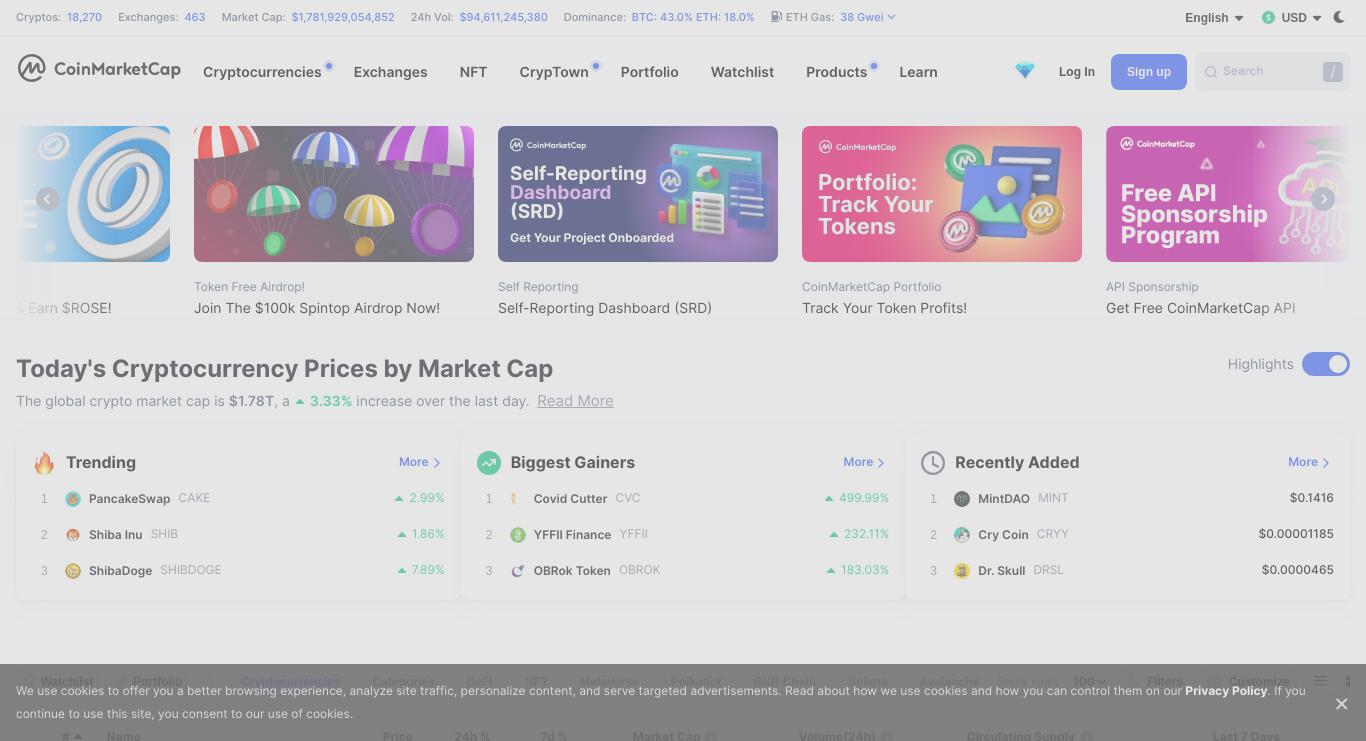
Task: Click the Exchanges 463 link
Action: click(195, 17)
